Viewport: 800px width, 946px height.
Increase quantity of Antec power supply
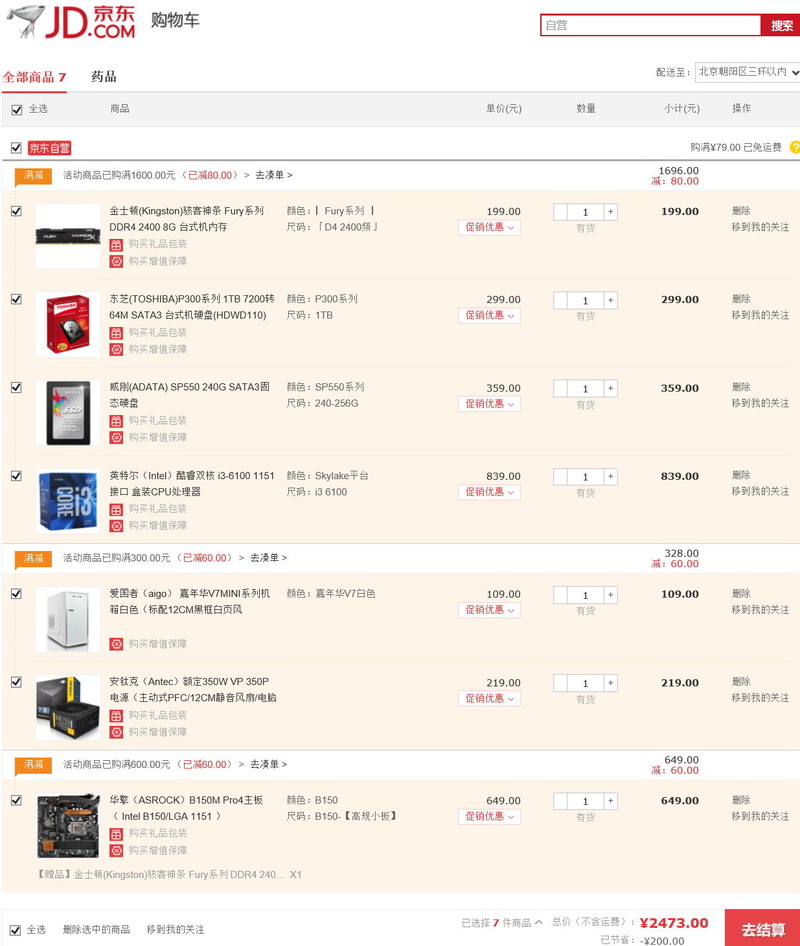pos(611,683)
